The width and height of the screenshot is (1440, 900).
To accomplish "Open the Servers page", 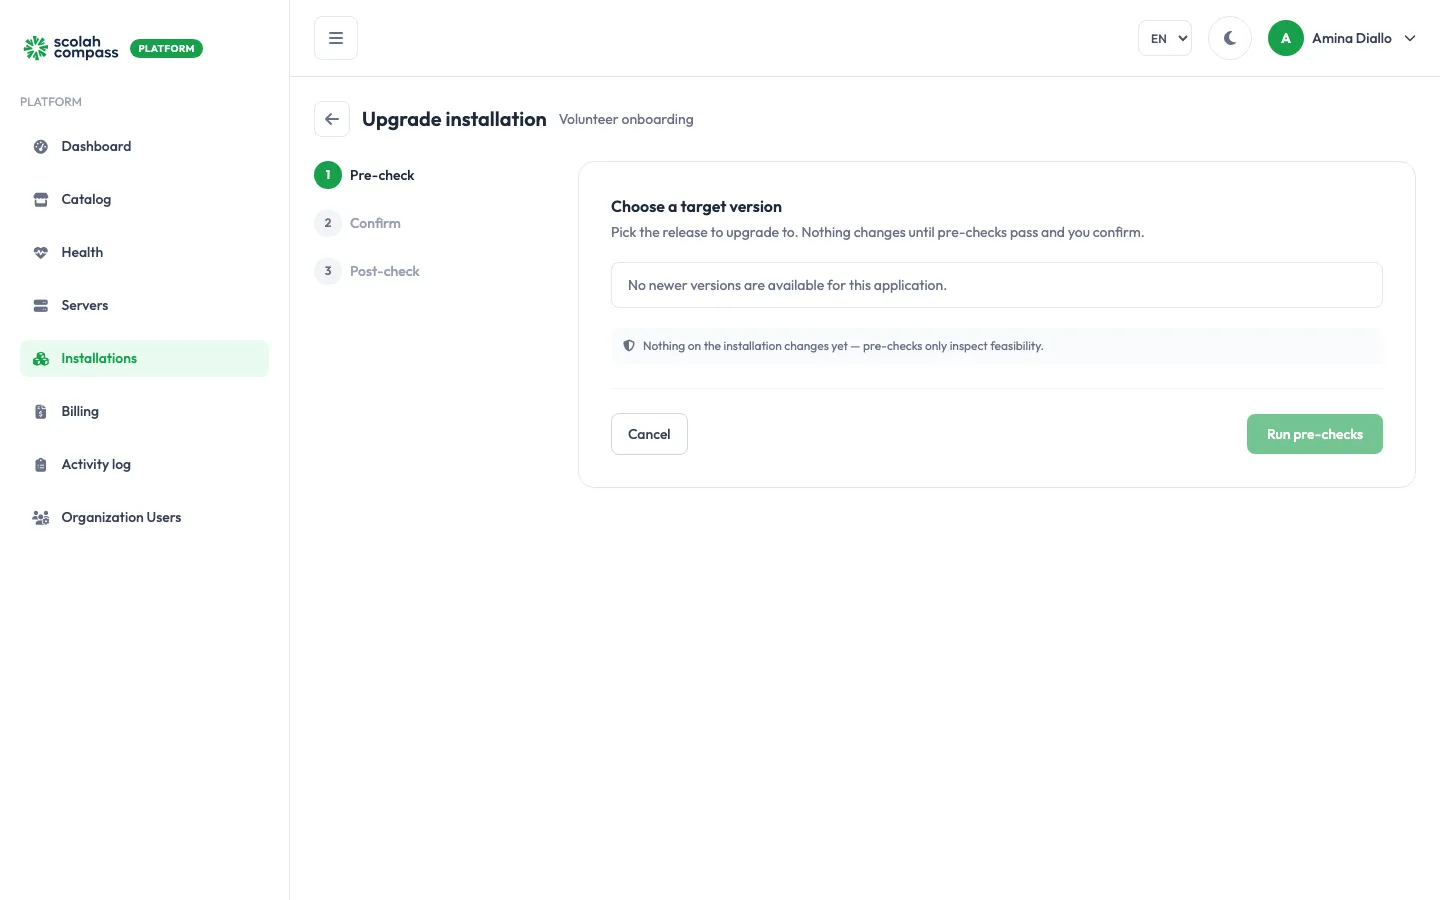I will (144, 306).
